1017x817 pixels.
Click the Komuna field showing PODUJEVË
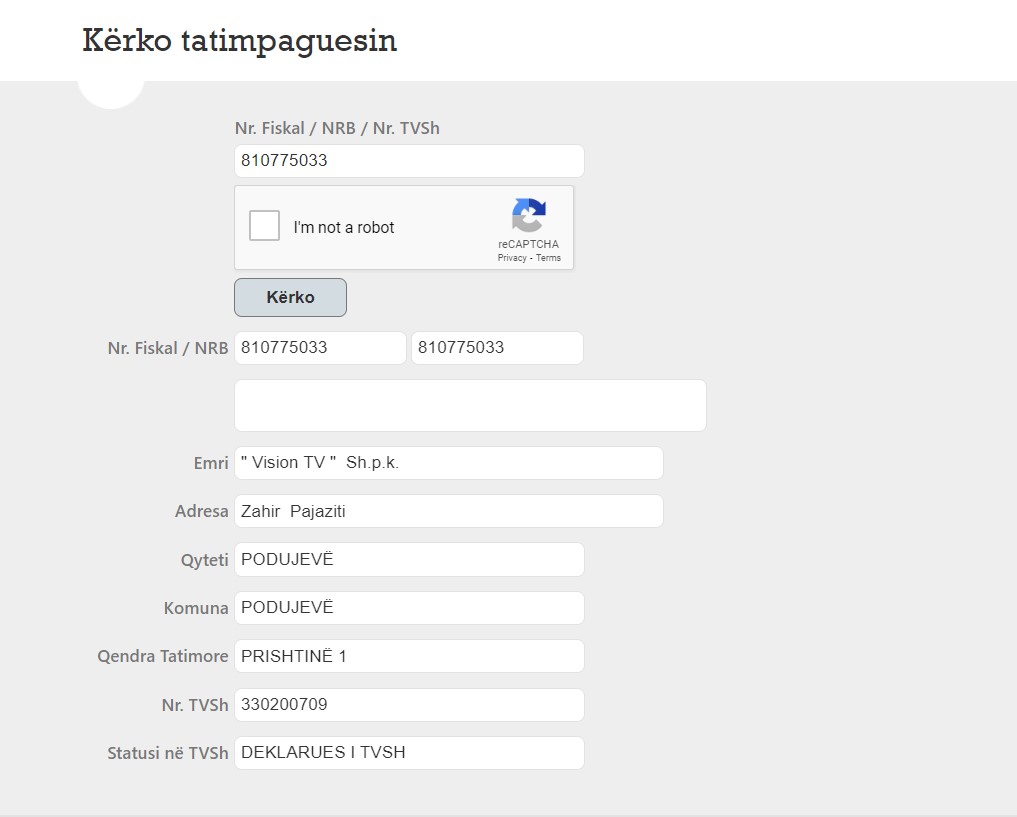click(x=409, y=608)
